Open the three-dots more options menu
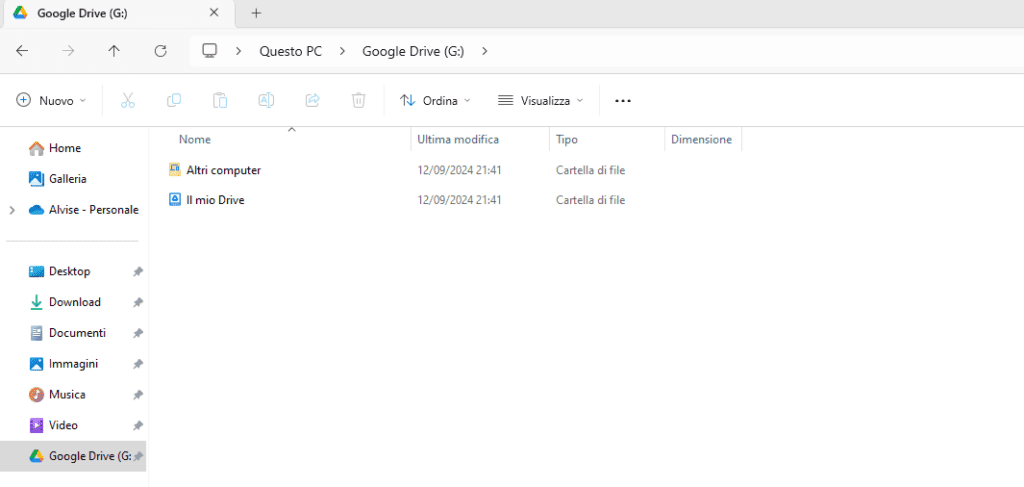The image size is (1024, 487). coord(623,101)
